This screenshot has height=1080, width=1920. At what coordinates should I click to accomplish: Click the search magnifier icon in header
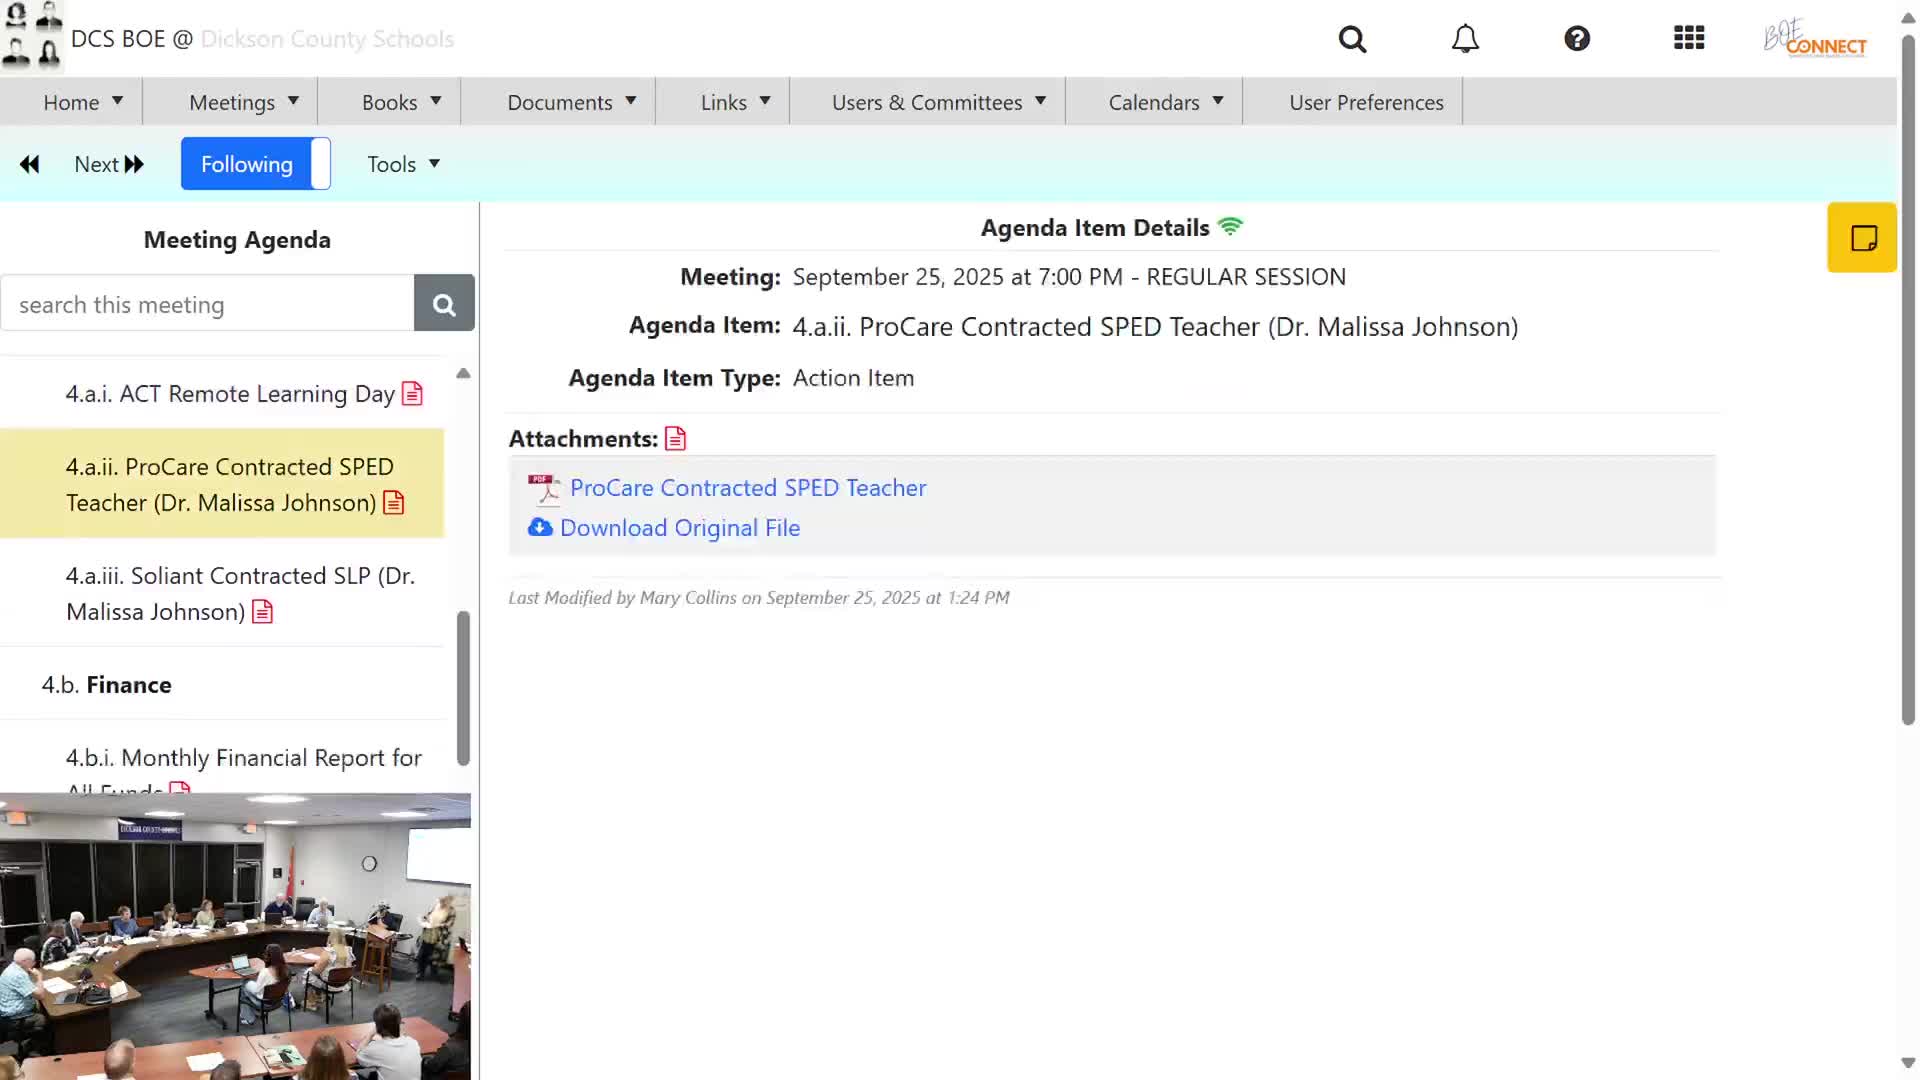[x=1352, y=39]
